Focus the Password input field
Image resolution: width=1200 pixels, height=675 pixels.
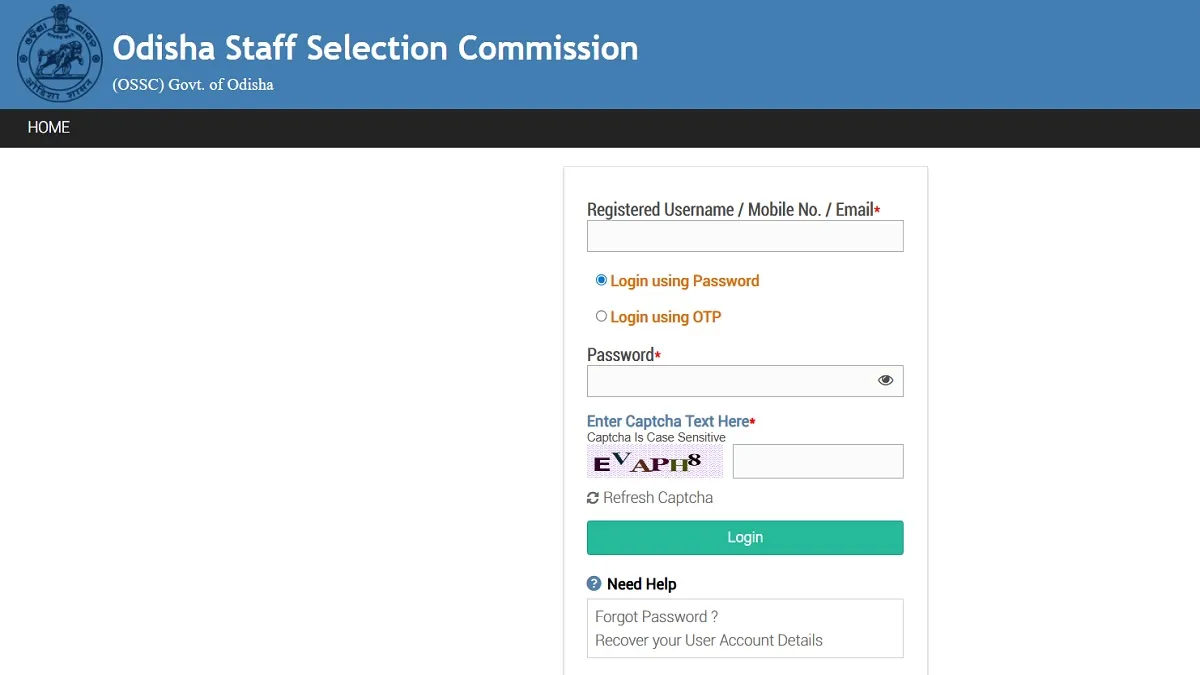click(x=745, y=381)
